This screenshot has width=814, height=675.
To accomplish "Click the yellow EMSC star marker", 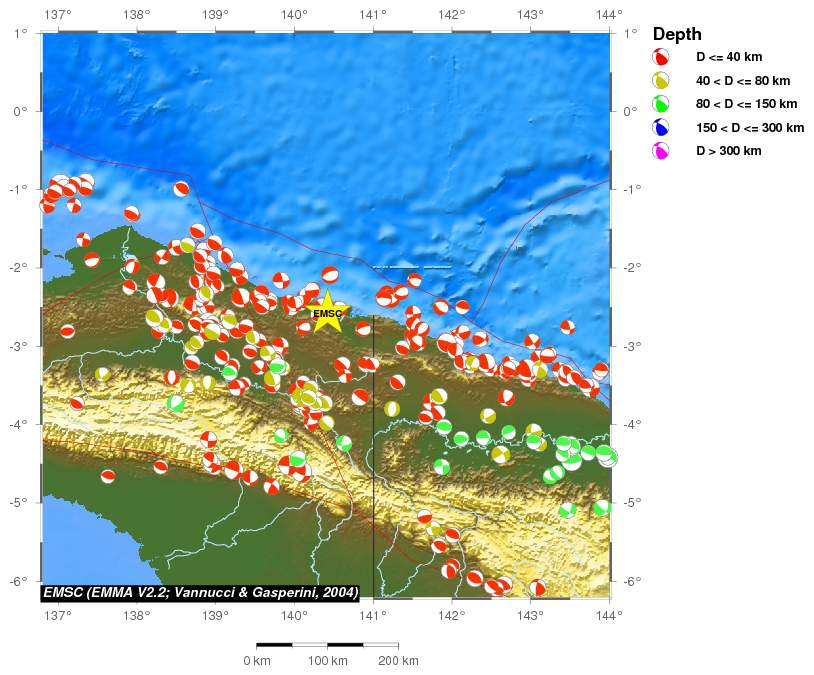I will pyautogui.click(x=327, y=312).
